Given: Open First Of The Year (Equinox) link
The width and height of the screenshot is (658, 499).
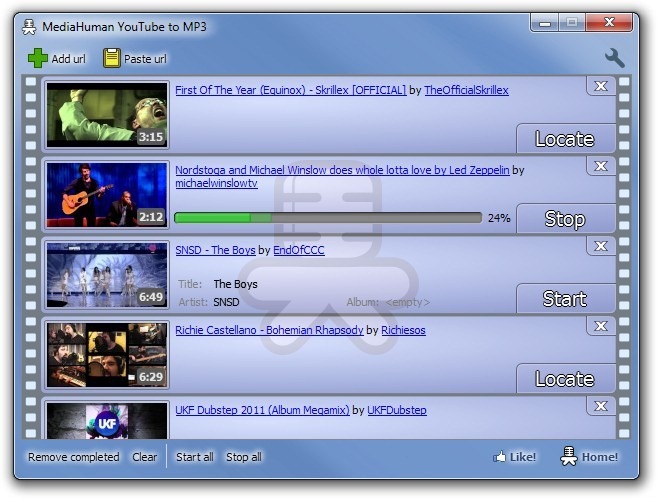Looking at the screenshot, I should 291,90.
